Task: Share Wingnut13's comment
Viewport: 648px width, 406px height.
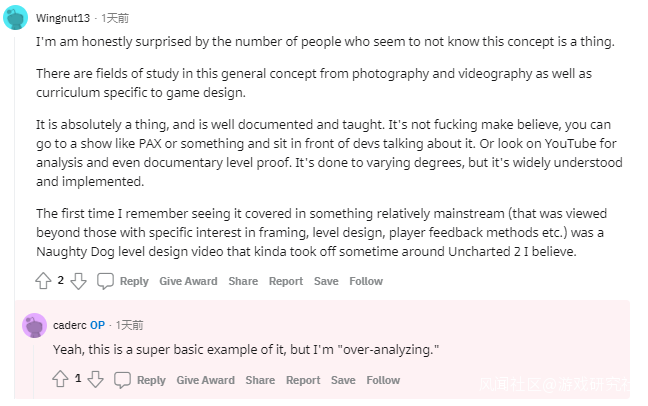Action: pos(243,282)
